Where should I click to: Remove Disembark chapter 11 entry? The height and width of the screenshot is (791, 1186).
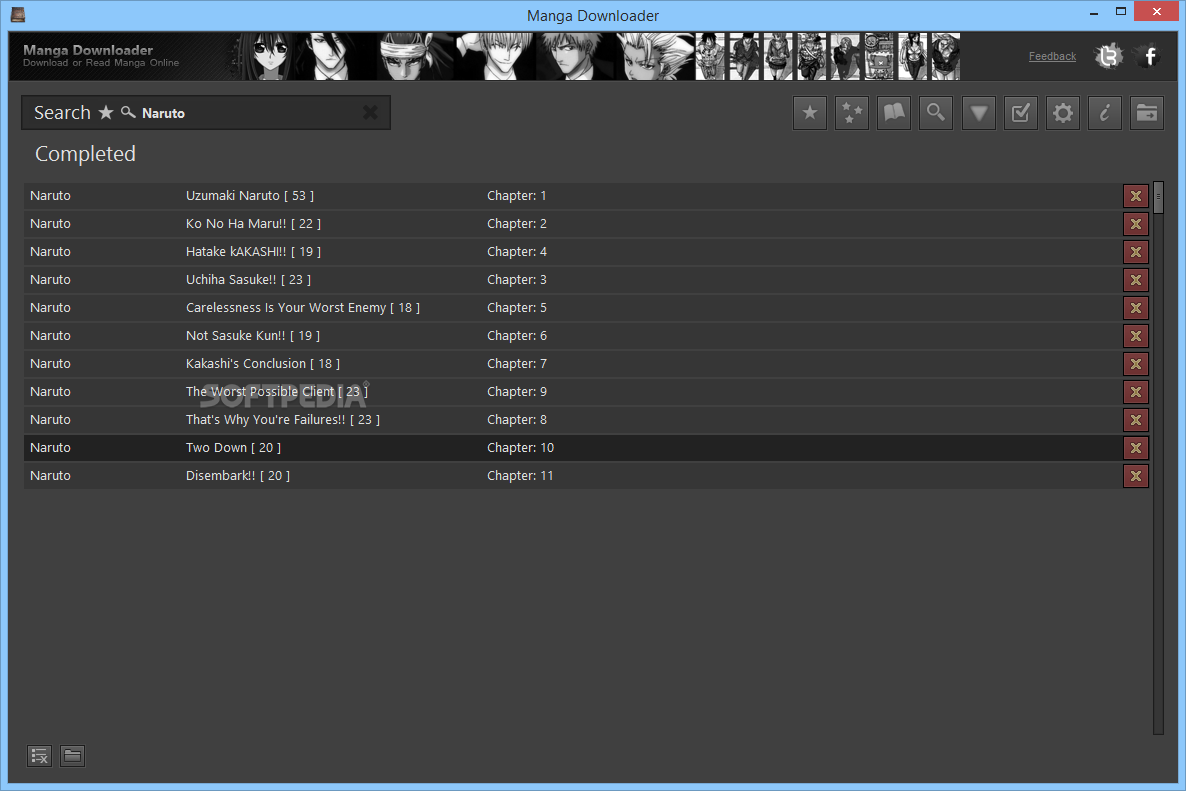click(1135, 476)
